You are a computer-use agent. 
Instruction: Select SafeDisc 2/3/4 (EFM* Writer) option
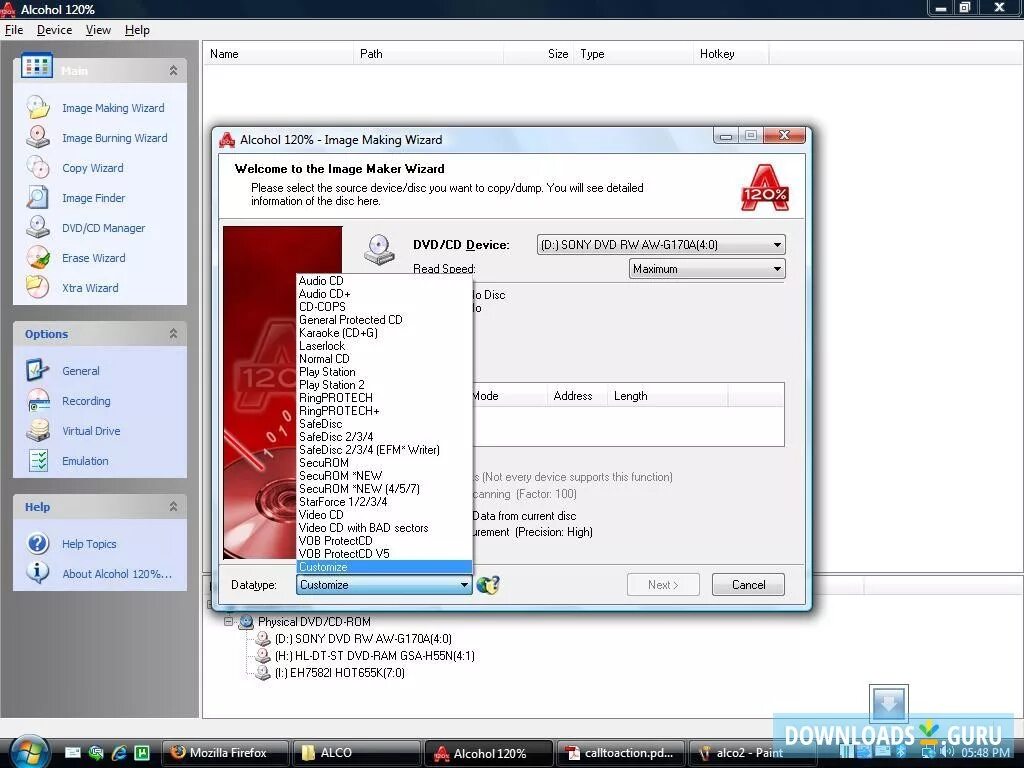(x=384, y=450)
